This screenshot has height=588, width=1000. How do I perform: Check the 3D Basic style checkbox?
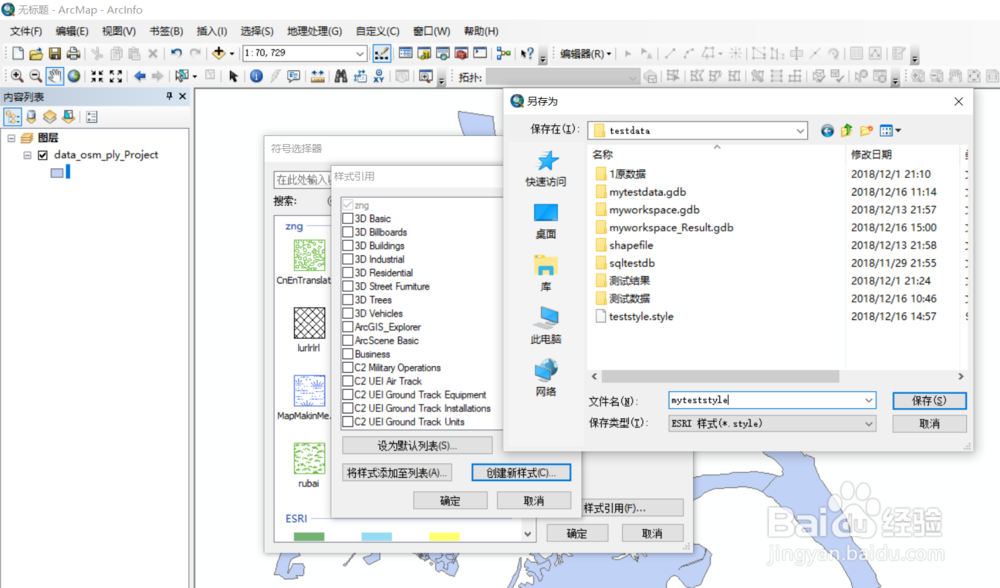point(348,219)
